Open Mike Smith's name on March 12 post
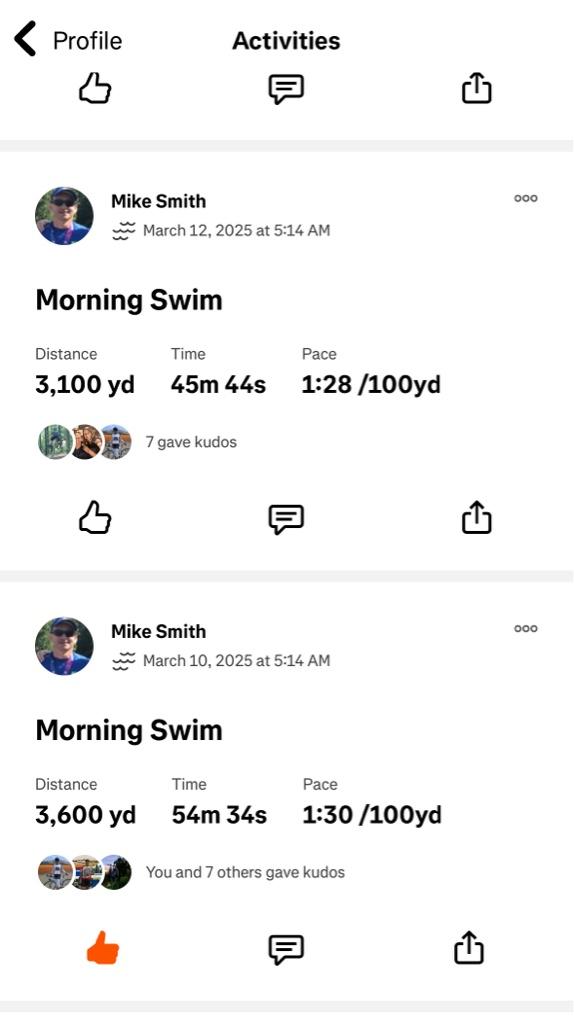574x1024 pixels. [159, 201]
